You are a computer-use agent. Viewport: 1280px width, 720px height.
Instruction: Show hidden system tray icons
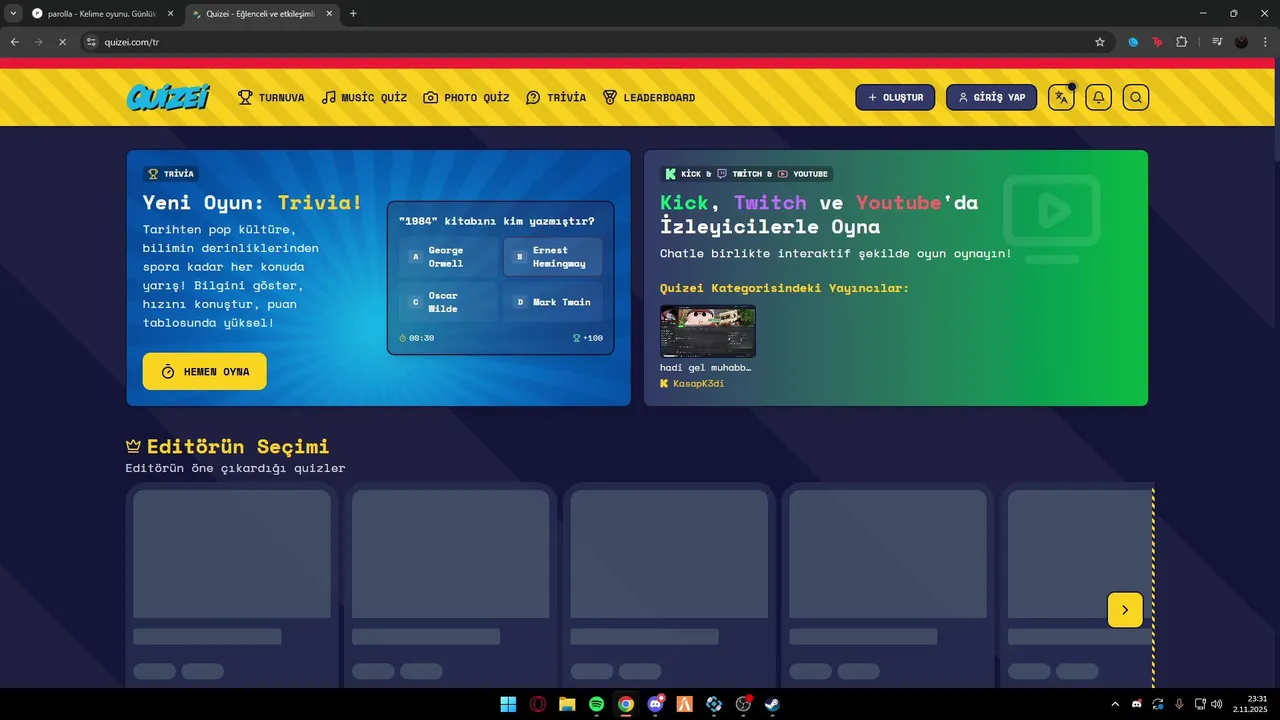pos(1115,704)
